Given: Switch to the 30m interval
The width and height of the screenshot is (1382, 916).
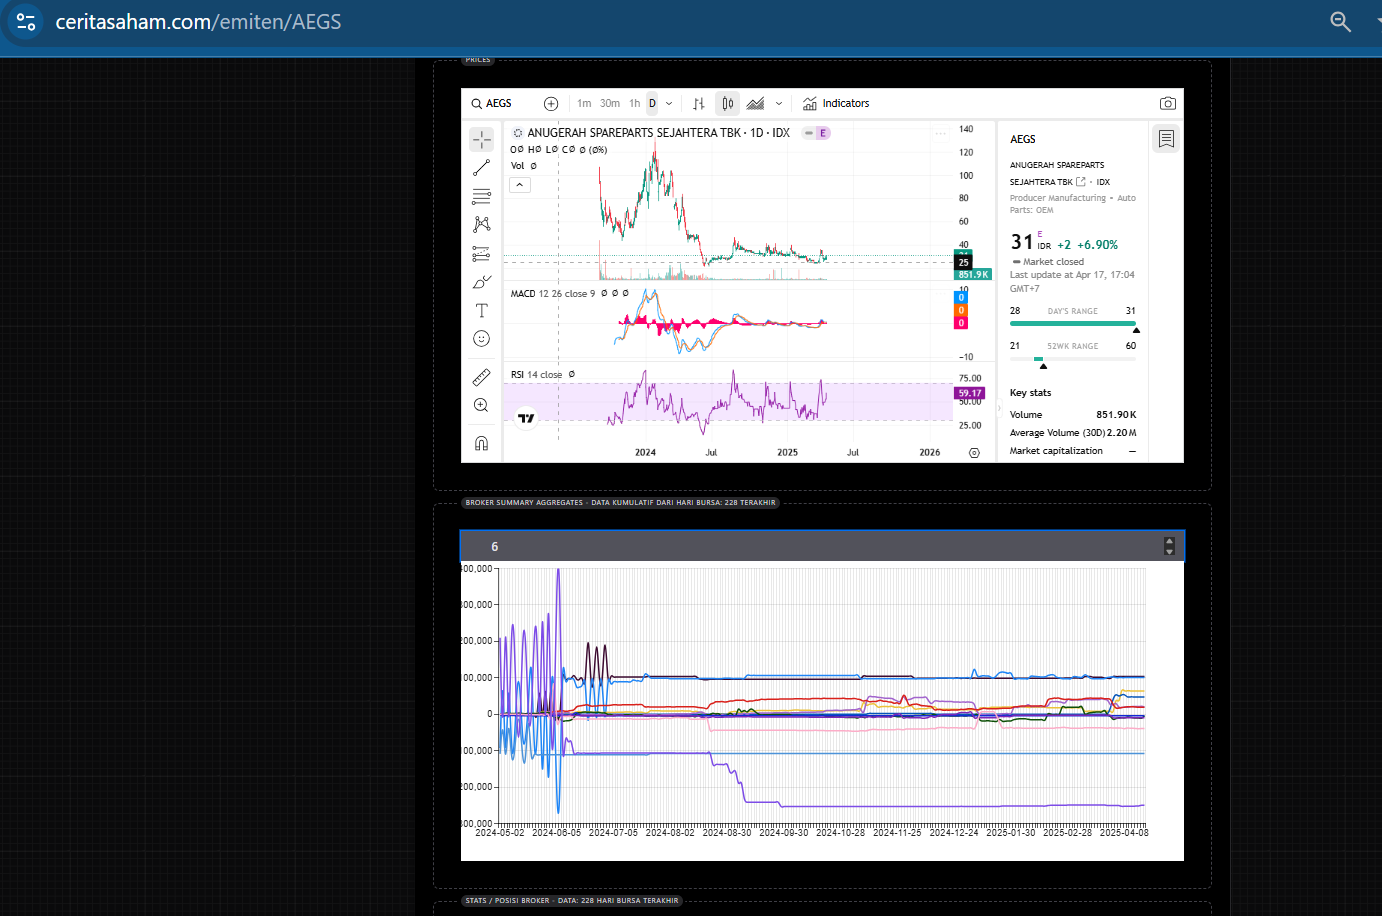Looking at the screenshot, I should click(609, 103).
